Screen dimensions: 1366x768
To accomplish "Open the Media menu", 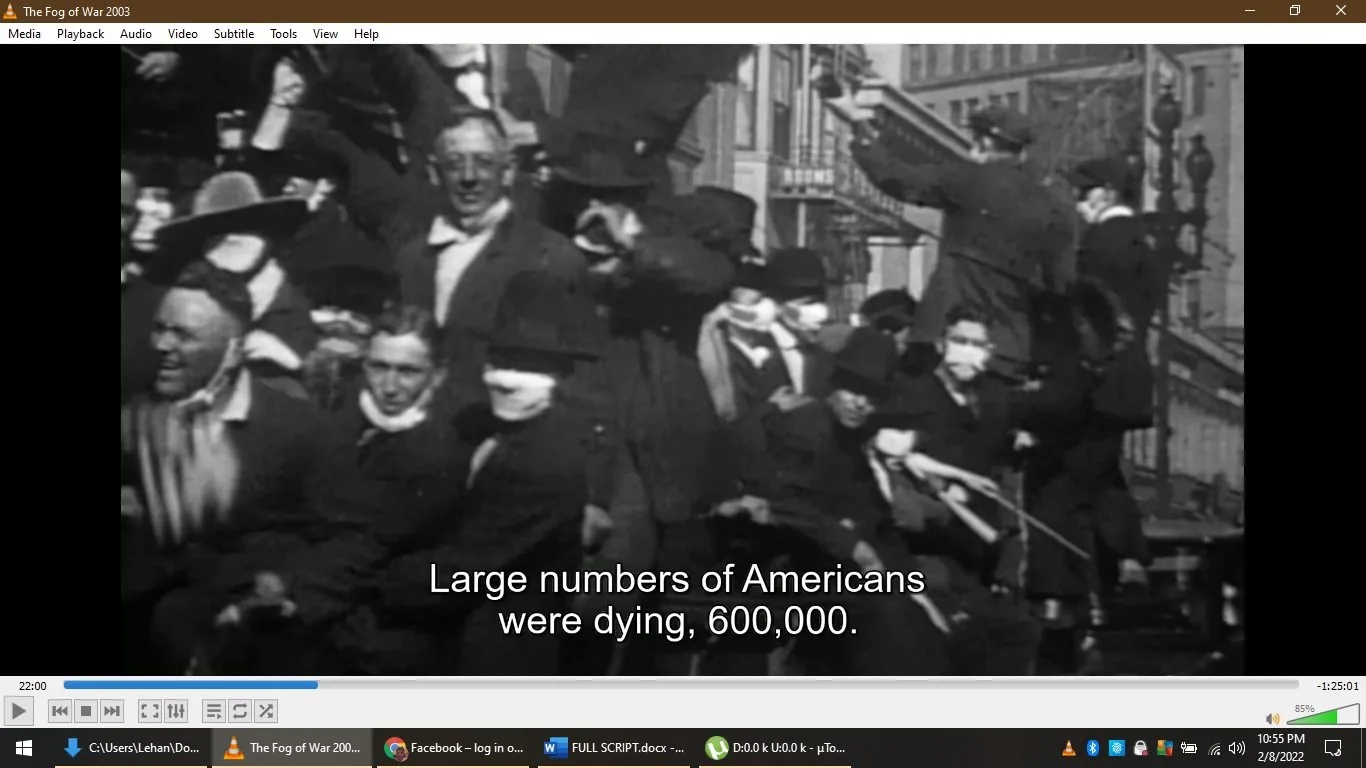I will [24, 34].
